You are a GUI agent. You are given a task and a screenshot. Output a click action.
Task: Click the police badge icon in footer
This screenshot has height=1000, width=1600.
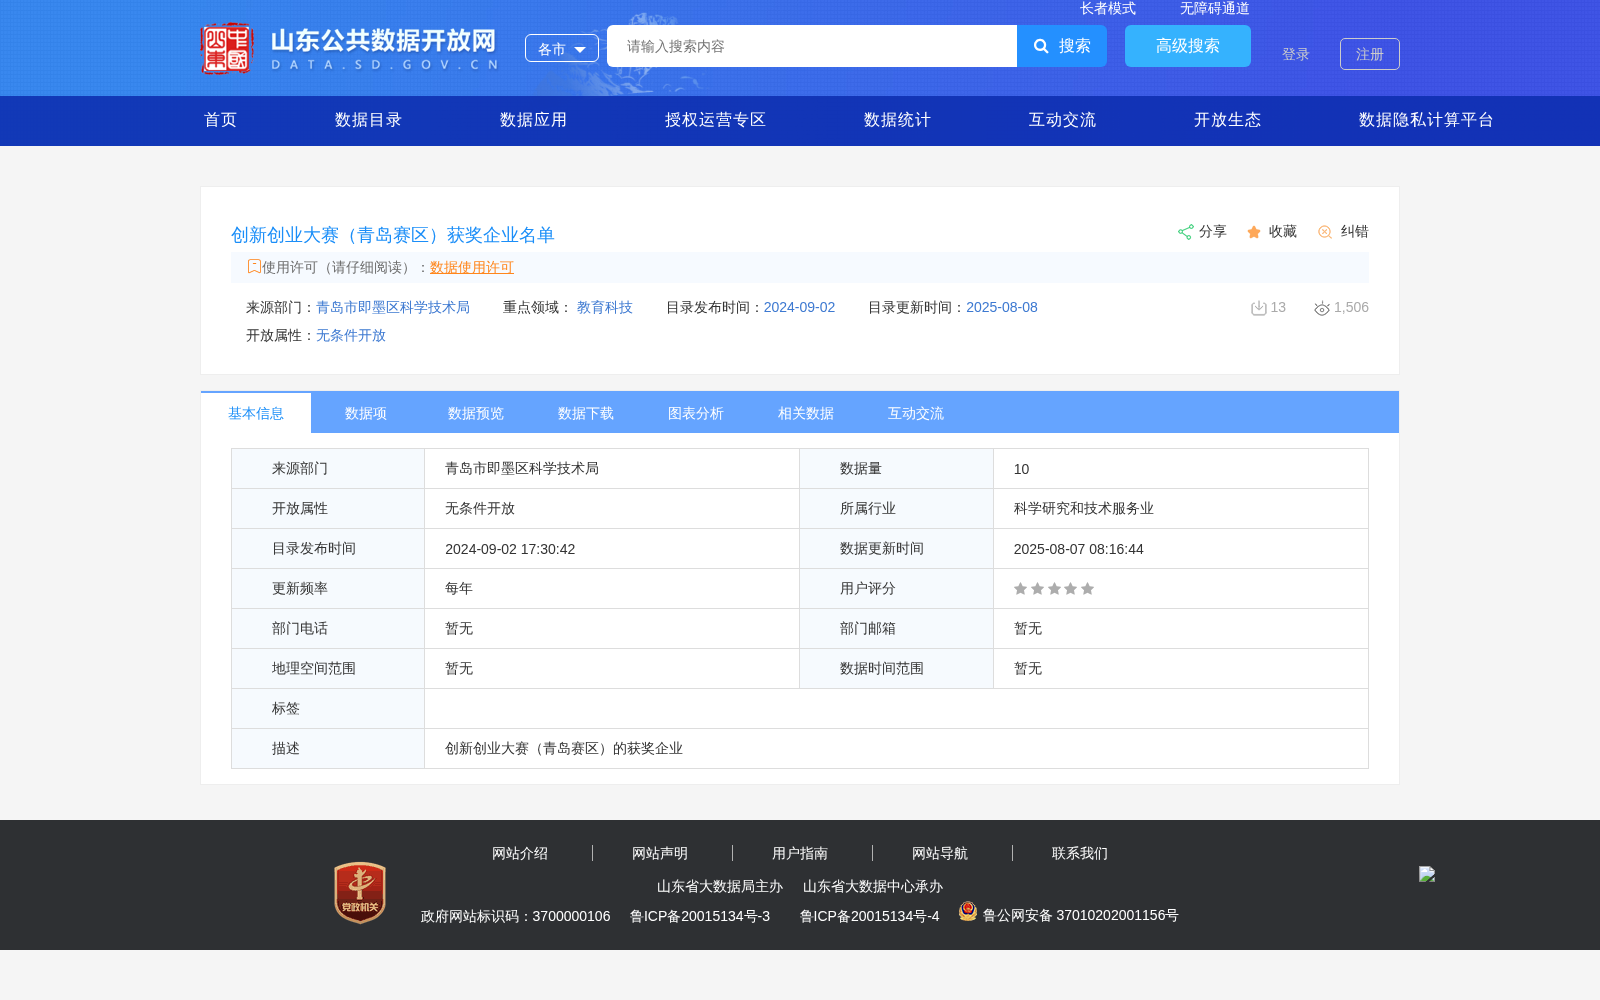967,911
